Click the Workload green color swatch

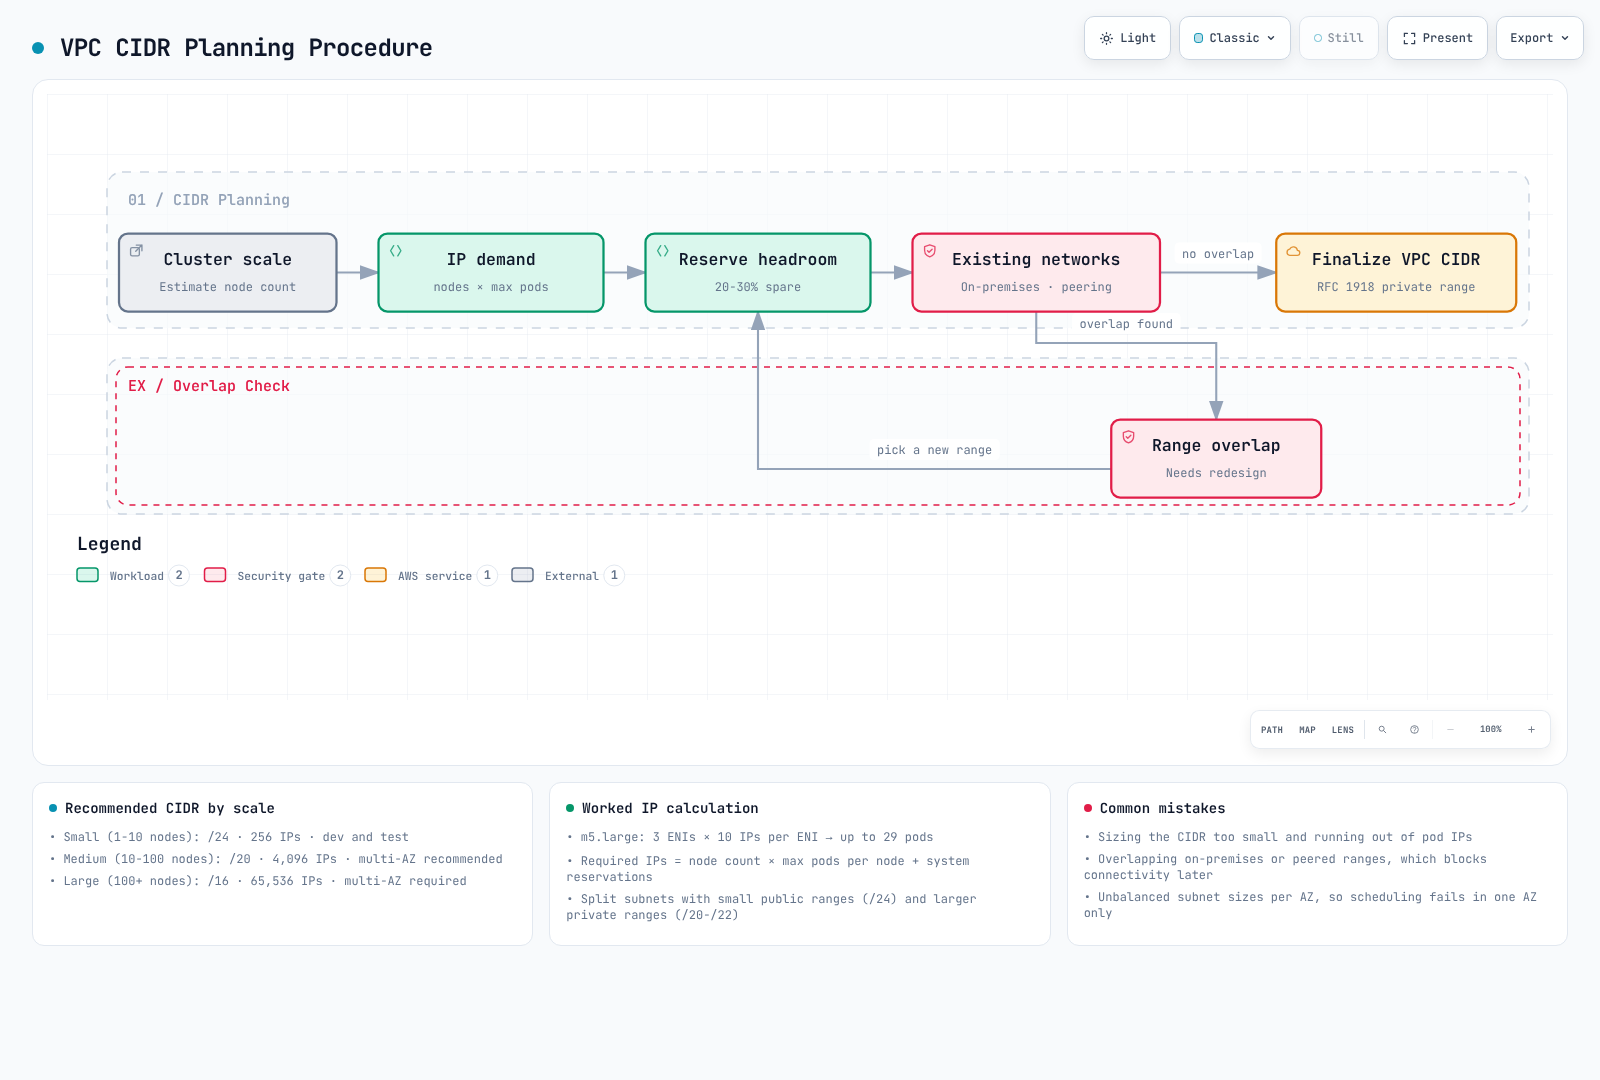(x=88, y=575)
